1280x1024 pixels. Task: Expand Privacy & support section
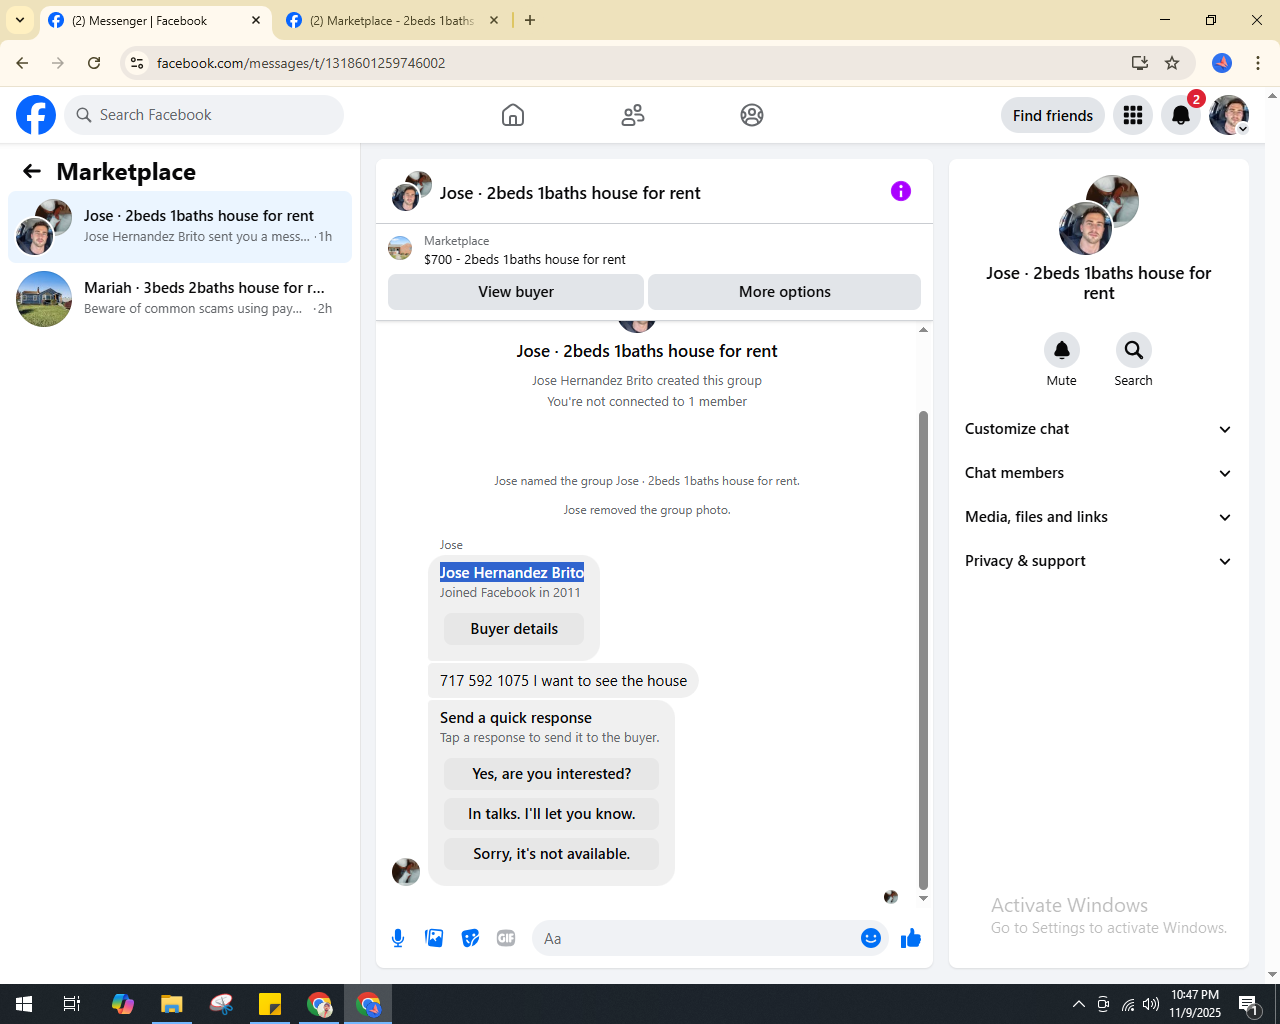pyautogui.click(x=1099, y=561)
